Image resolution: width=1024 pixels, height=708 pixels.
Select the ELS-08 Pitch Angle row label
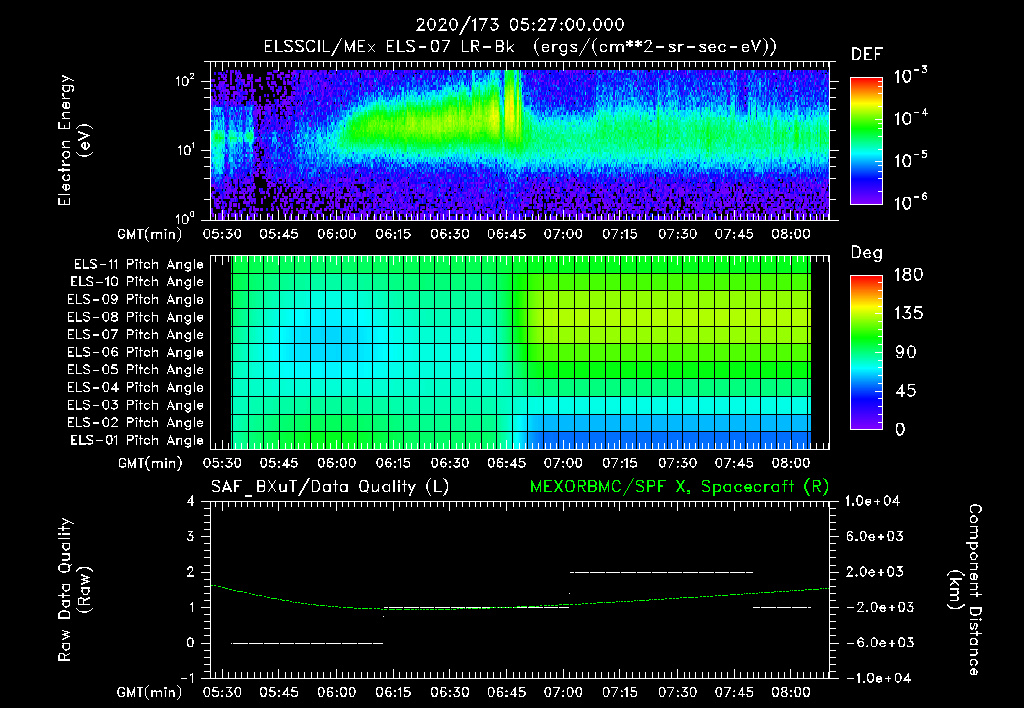136,317
